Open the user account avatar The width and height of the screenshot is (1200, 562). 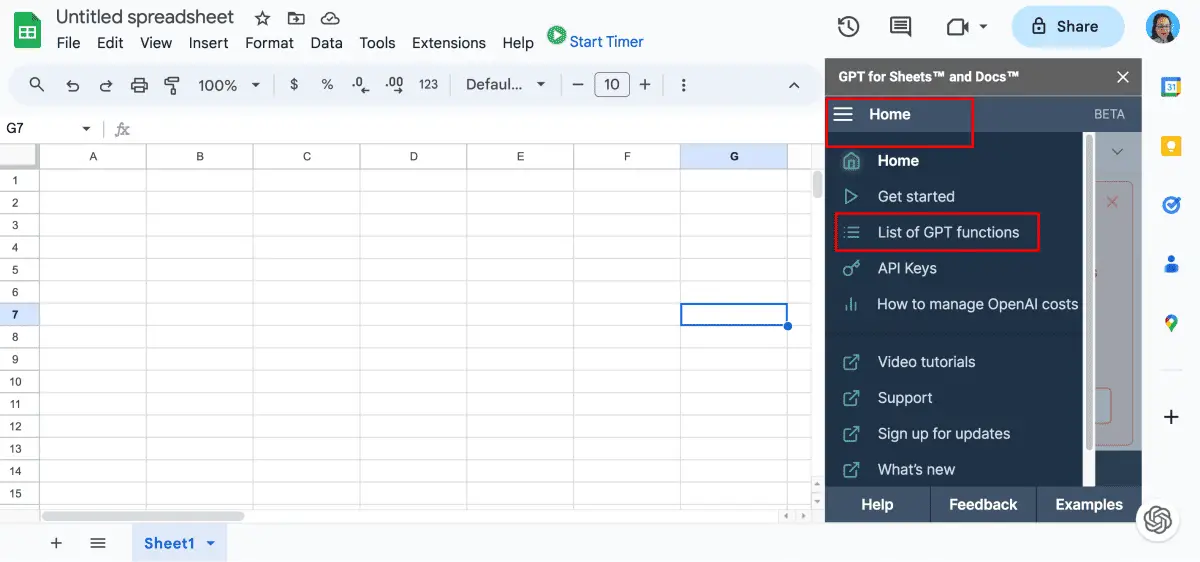click(1162, 27)
